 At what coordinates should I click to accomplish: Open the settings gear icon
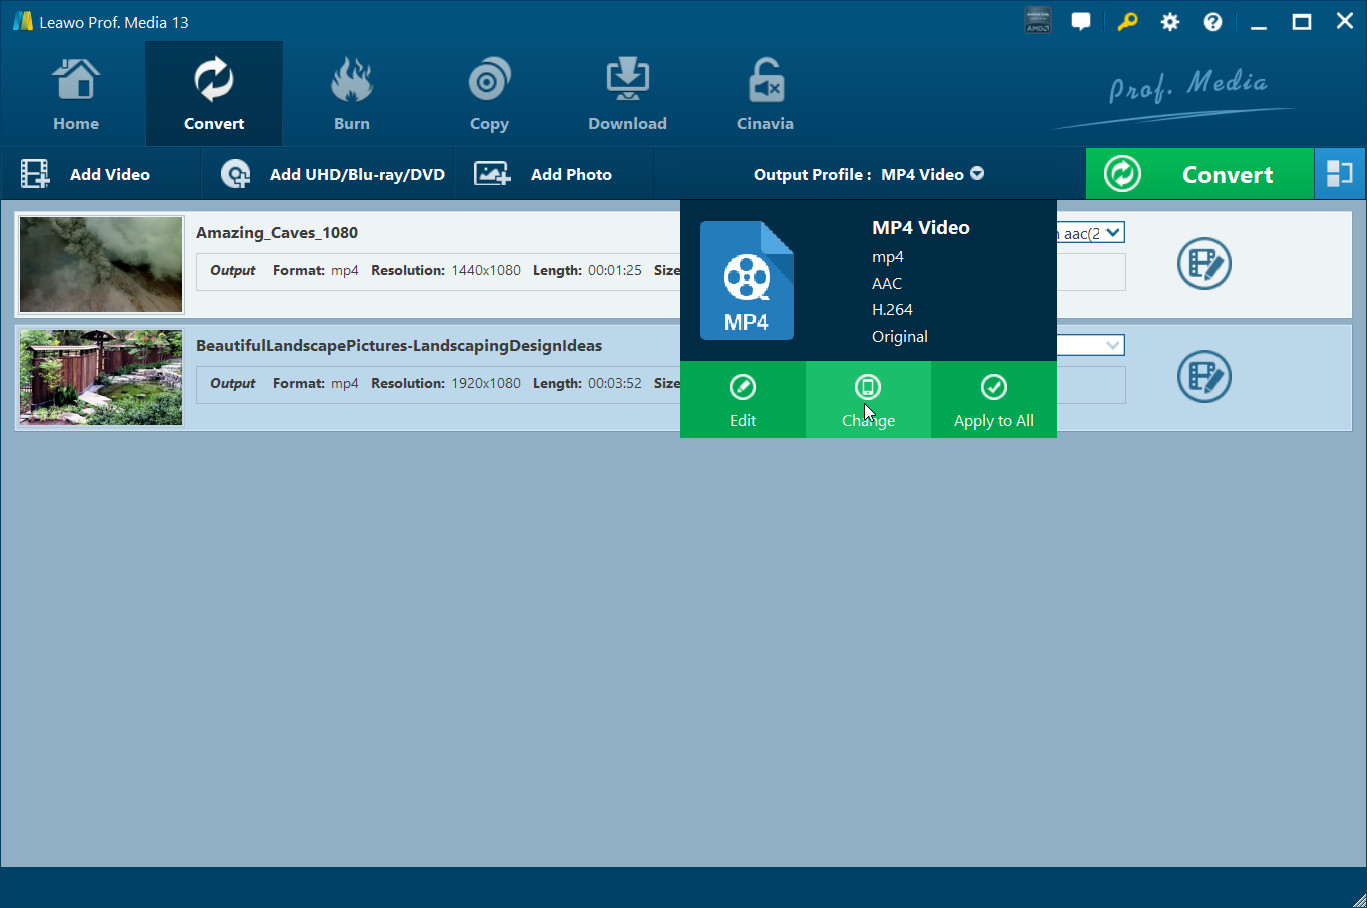pyautogui.click(x=1169, y=22)
